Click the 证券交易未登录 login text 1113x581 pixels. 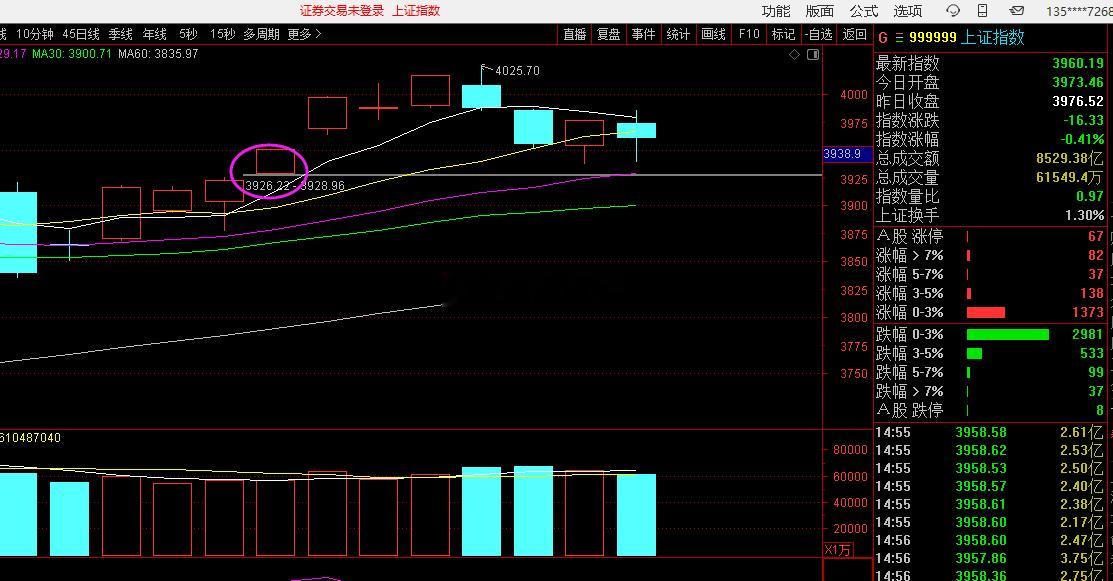pos(341,11)
